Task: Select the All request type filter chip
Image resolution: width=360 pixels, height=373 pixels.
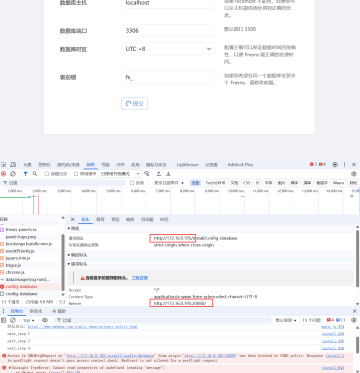Action: pos(195,183)
